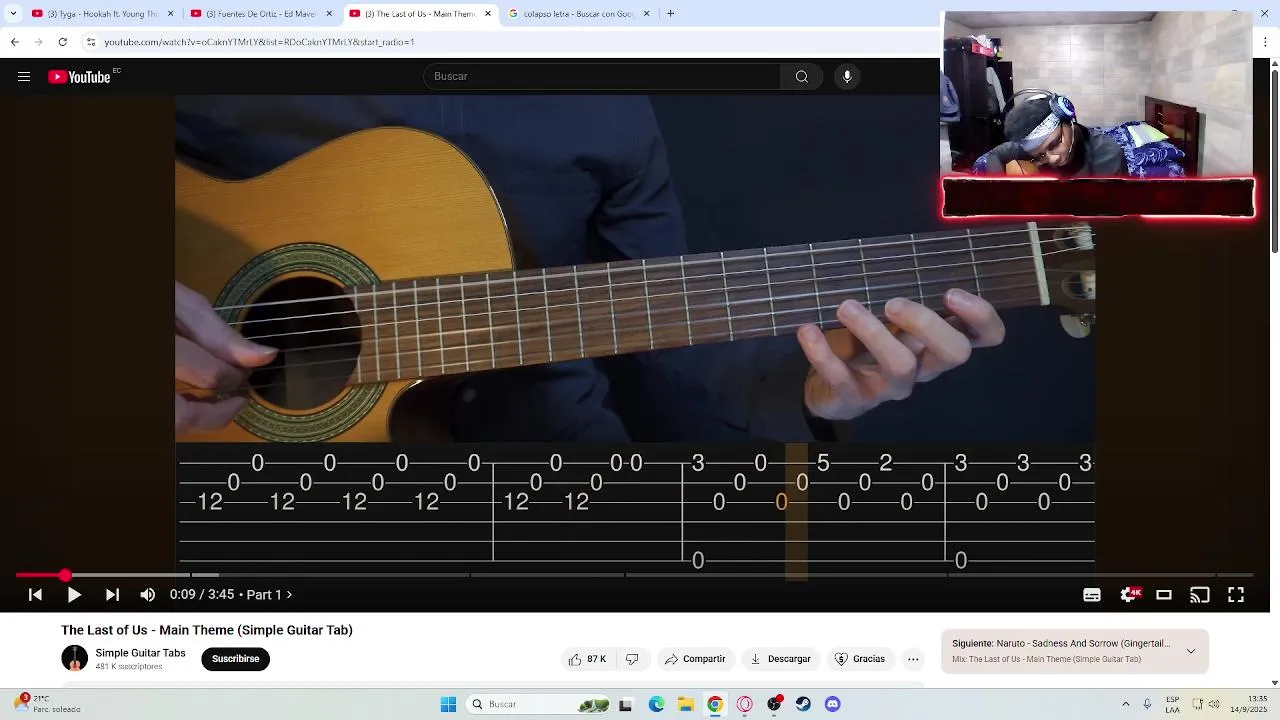This screenshot has height=720, width=1280.
Task: Subscribe via the Suscribirse button
Action: pyautogui.click(x=235, y=659)
